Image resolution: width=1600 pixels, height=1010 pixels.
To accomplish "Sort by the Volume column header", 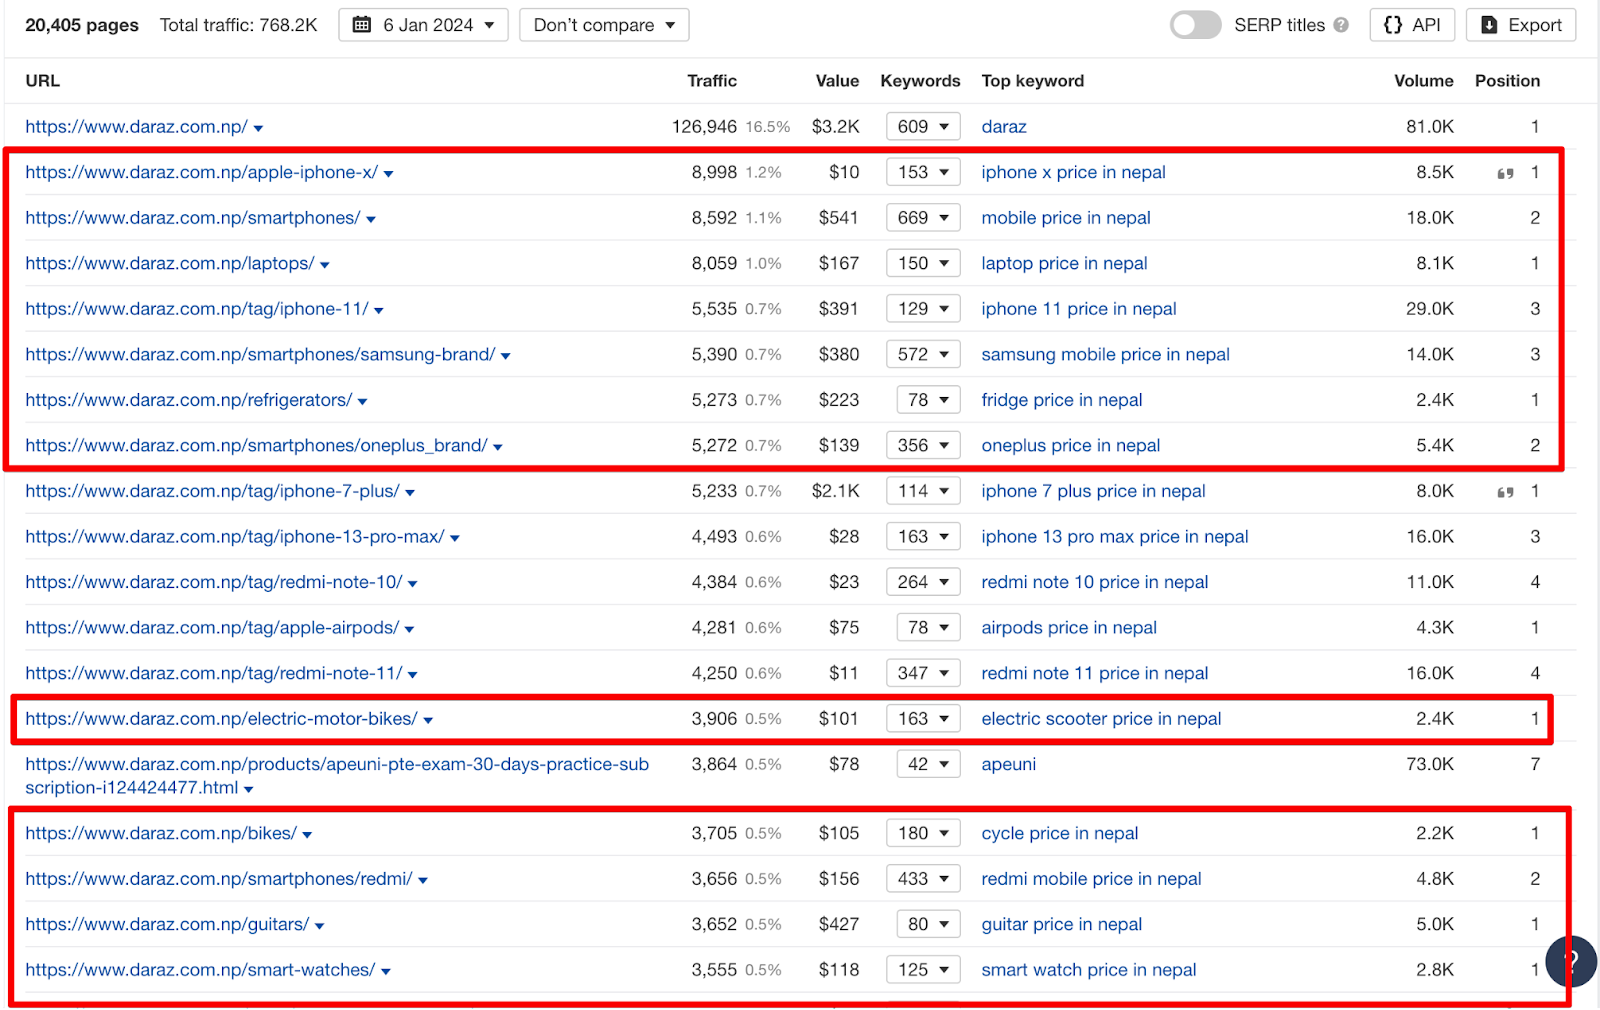I will 1424,81.
